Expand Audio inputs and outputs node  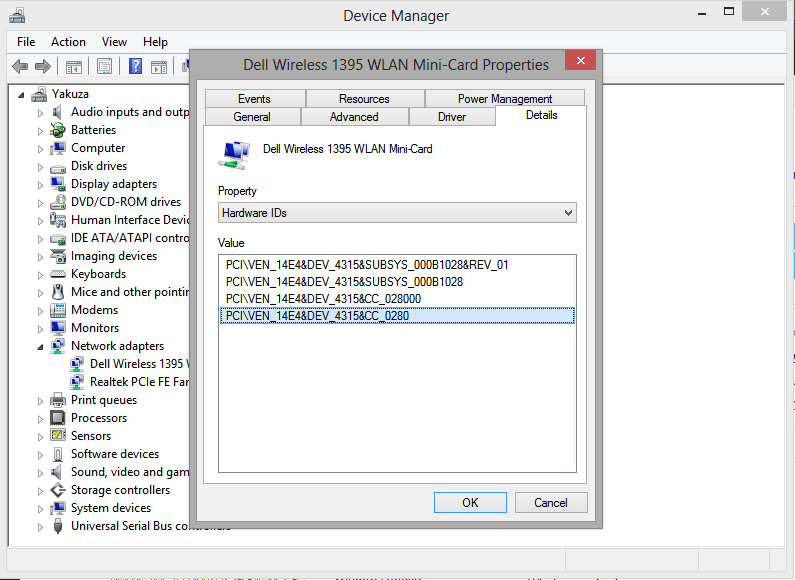(x=40, y=113)
